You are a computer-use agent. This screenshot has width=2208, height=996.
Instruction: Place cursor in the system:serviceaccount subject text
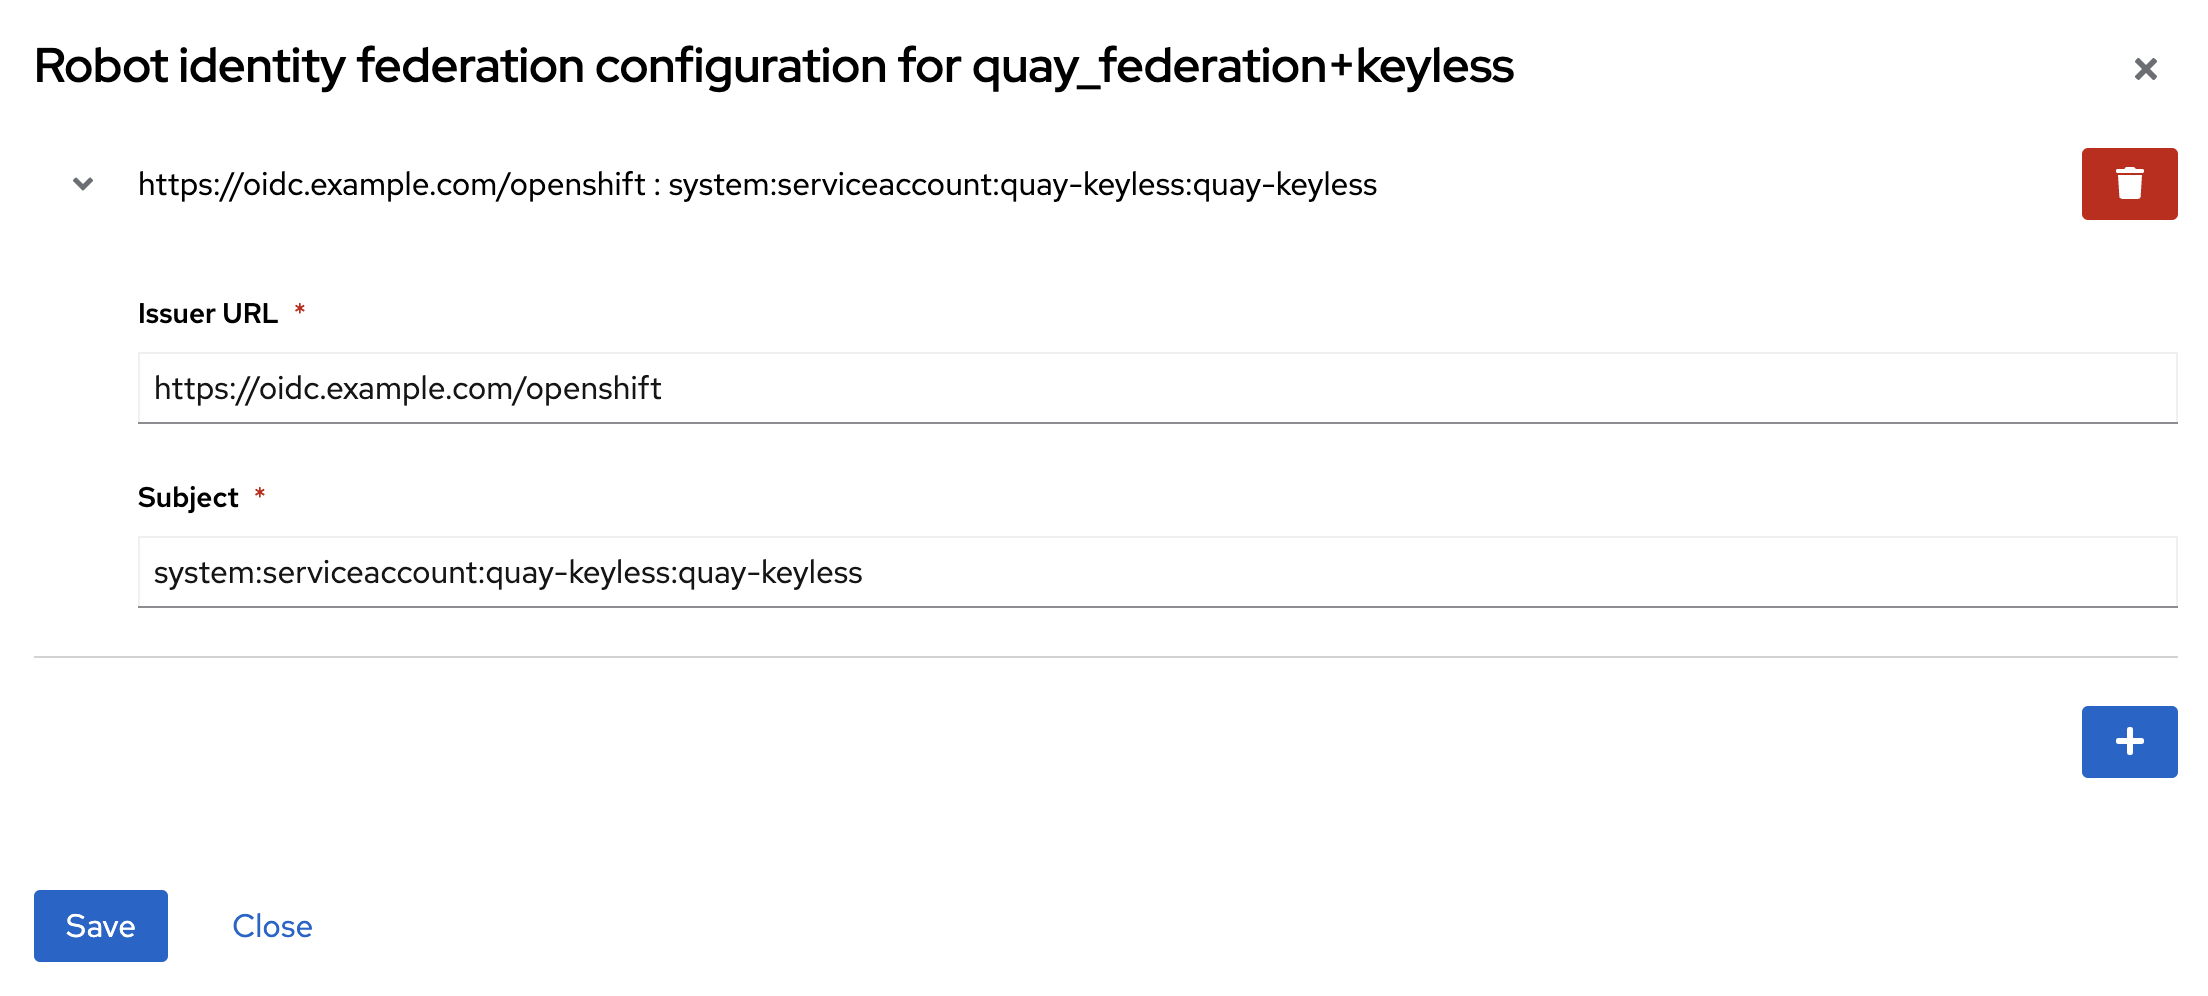[x=507, y=572]
